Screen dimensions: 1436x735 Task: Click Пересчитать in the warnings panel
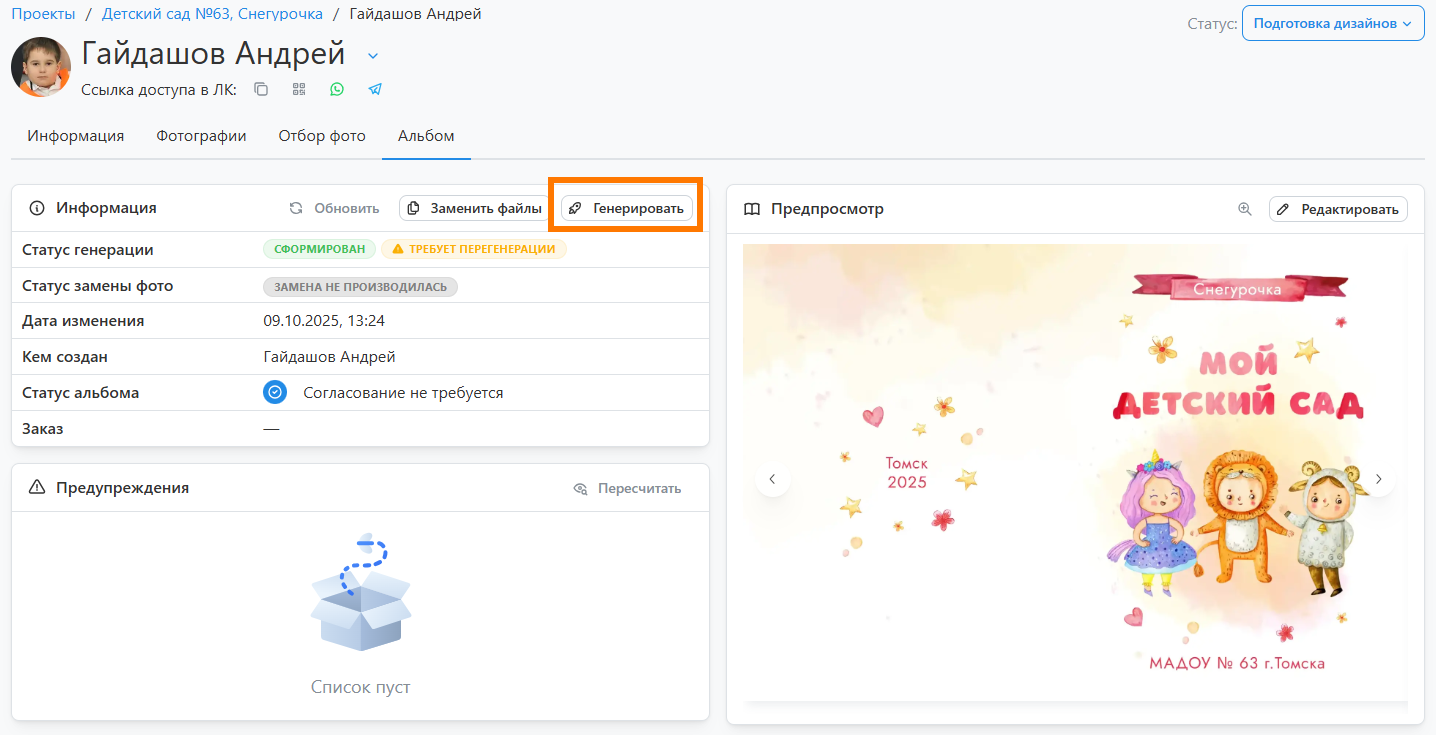click(x=627, y=488)
